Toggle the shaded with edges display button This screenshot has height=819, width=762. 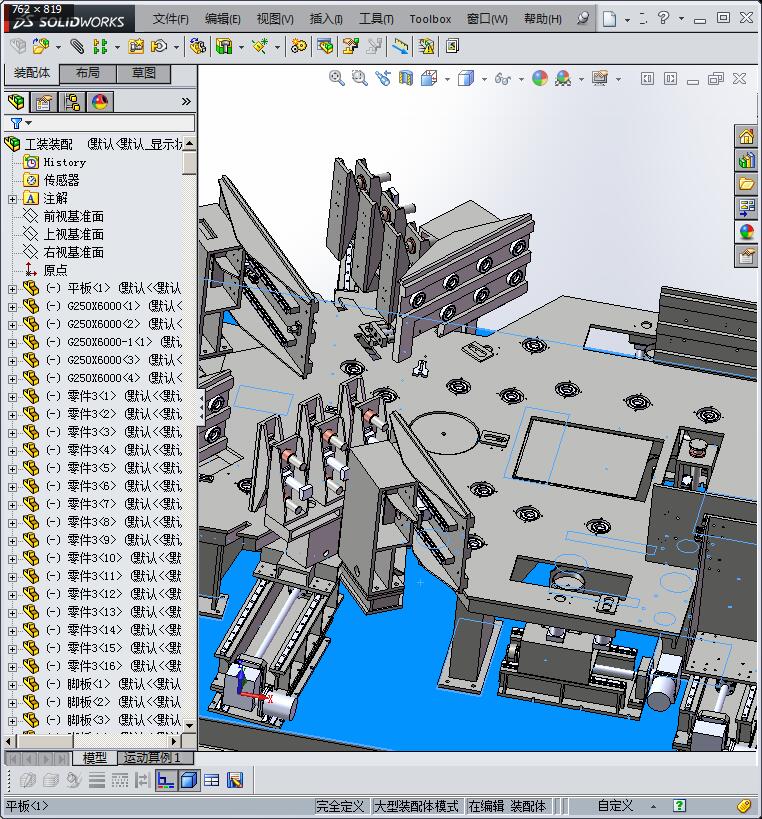coord(190,780)
